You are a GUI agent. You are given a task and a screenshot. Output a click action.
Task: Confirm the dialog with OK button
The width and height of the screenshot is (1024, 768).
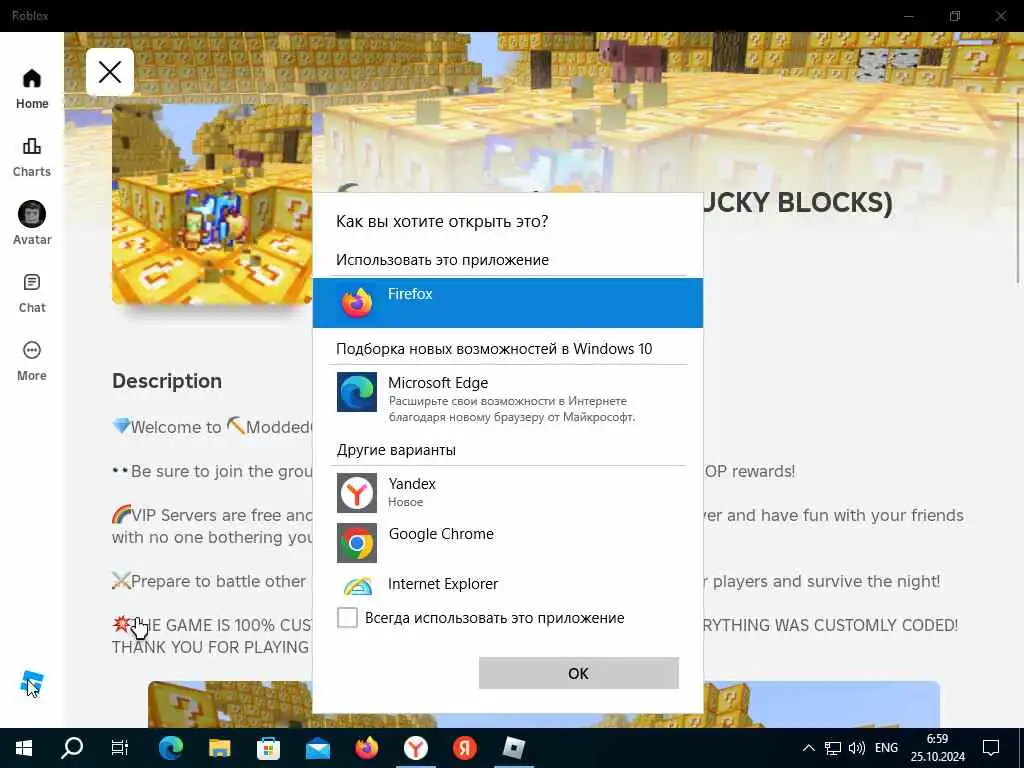pyautogui.click(x=579, y=673)
